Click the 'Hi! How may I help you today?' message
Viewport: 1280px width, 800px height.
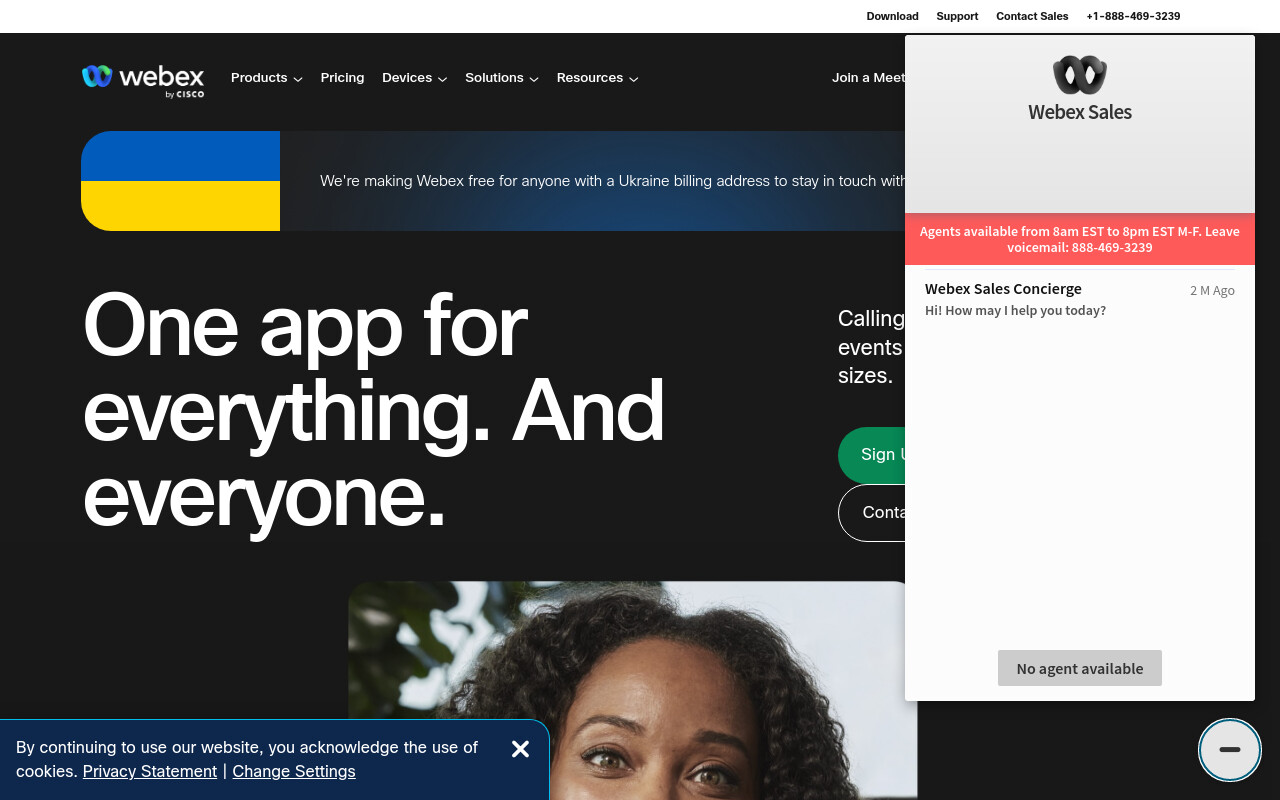pos(1015,311)
